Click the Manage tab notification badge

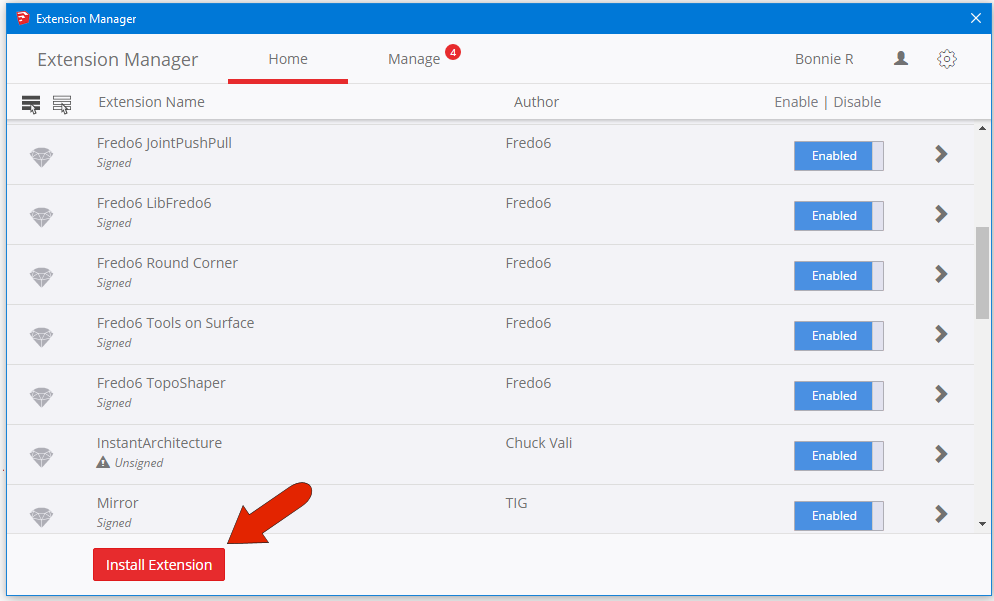pyautogui.click(x=453, y=52)
